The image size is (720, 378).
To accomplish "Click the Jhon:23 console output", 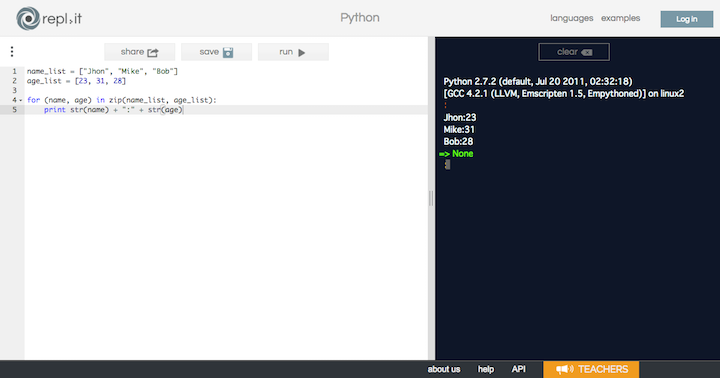I will pyautogui.click(x=460, y=118).
